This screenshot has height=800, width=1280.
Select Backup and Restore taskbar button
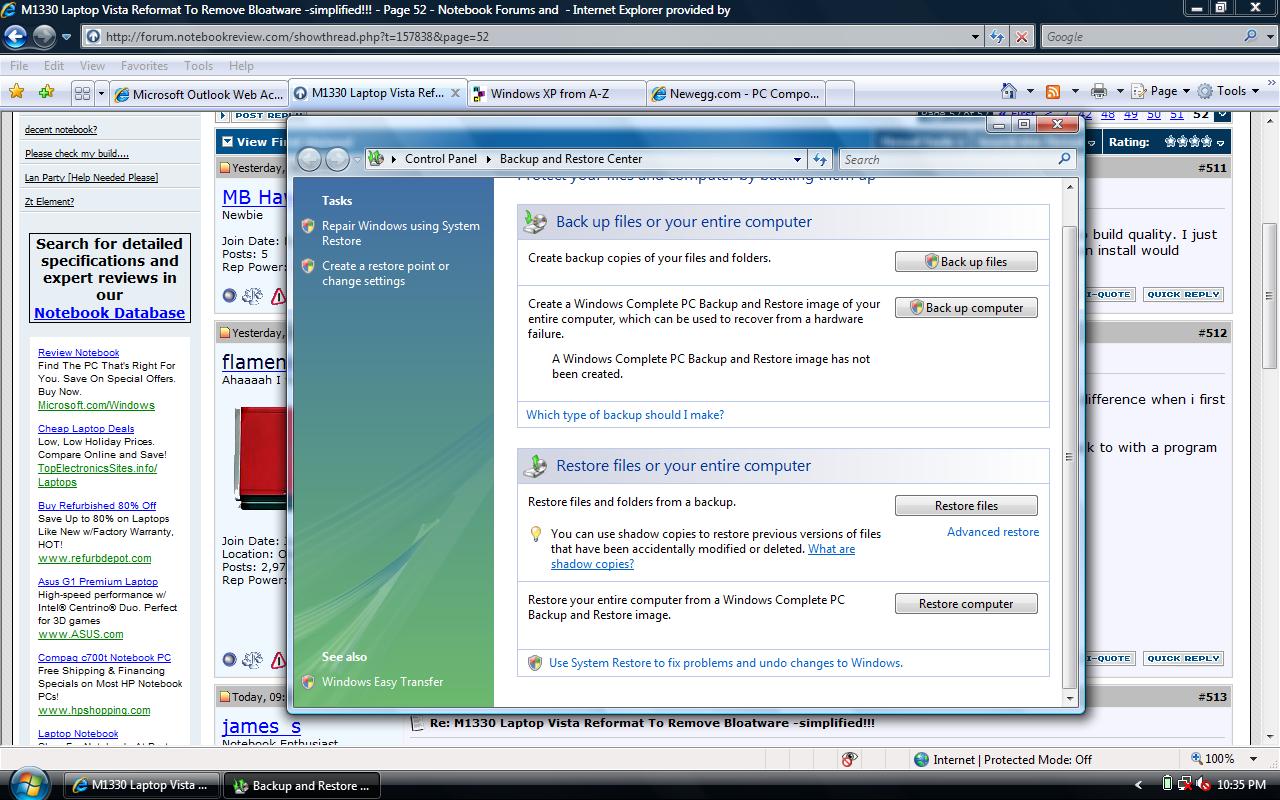302,786
